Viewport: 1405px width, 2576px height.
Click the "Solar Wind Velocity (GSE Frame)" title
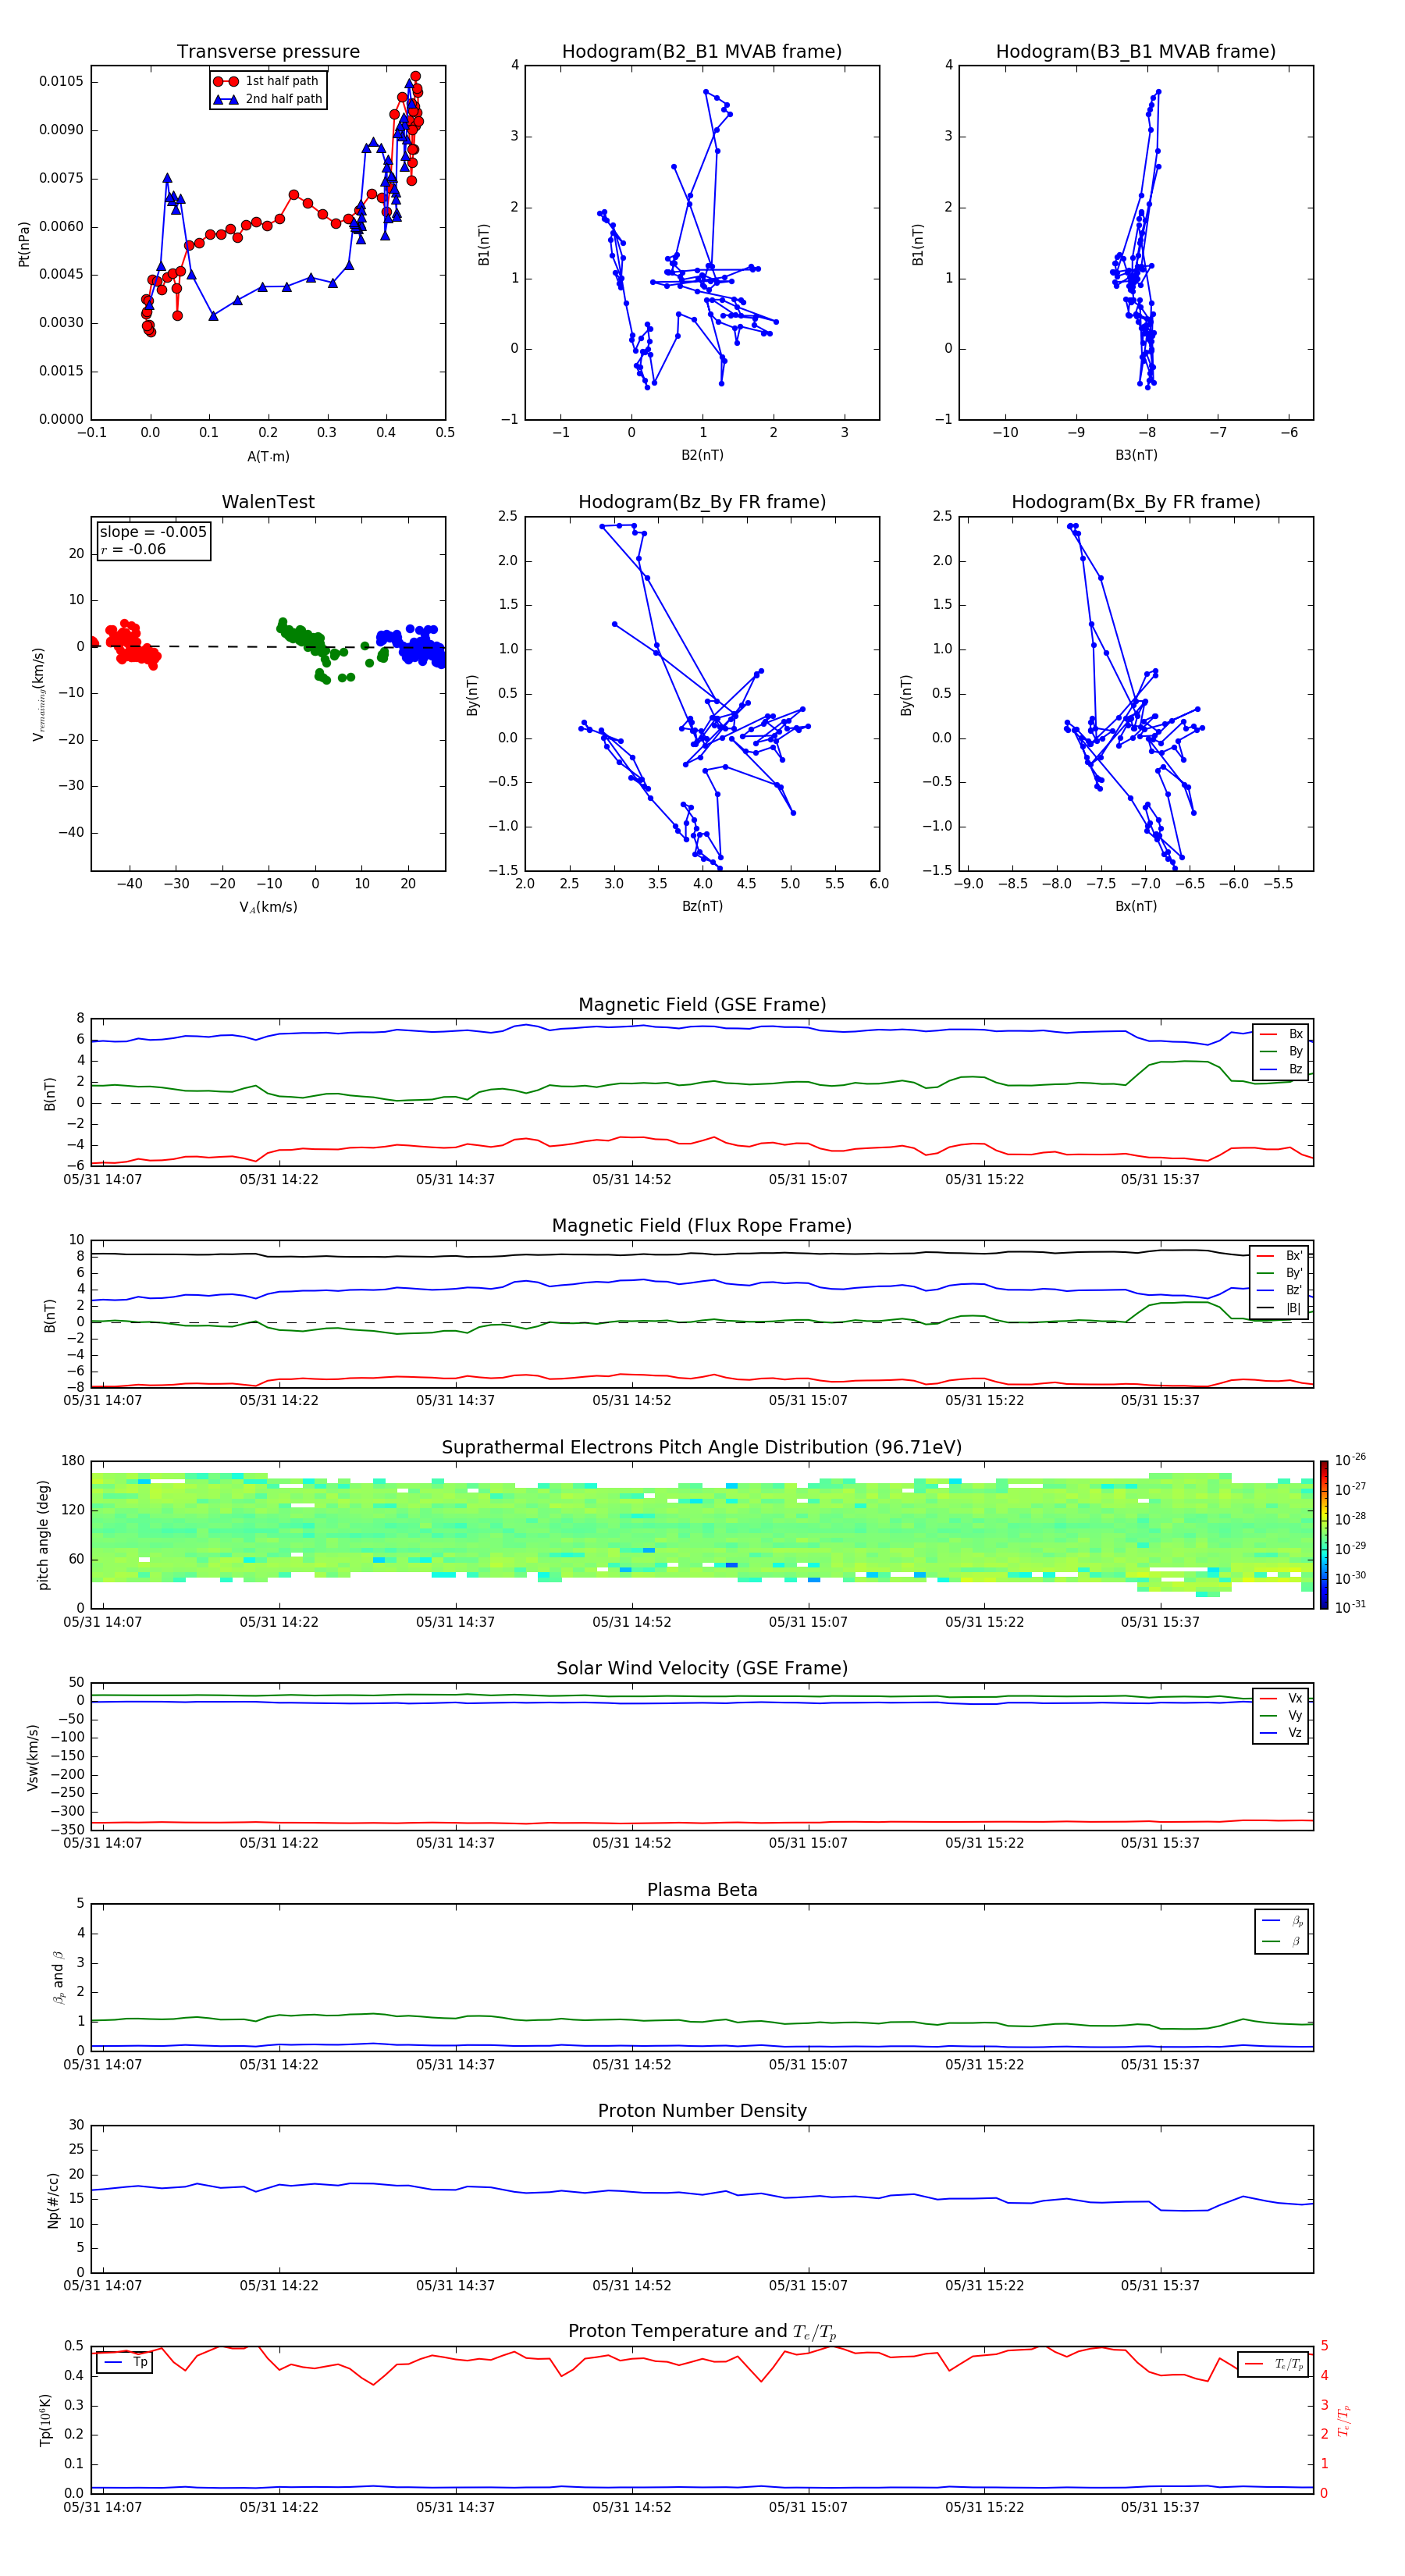[x=702, y=1668]
